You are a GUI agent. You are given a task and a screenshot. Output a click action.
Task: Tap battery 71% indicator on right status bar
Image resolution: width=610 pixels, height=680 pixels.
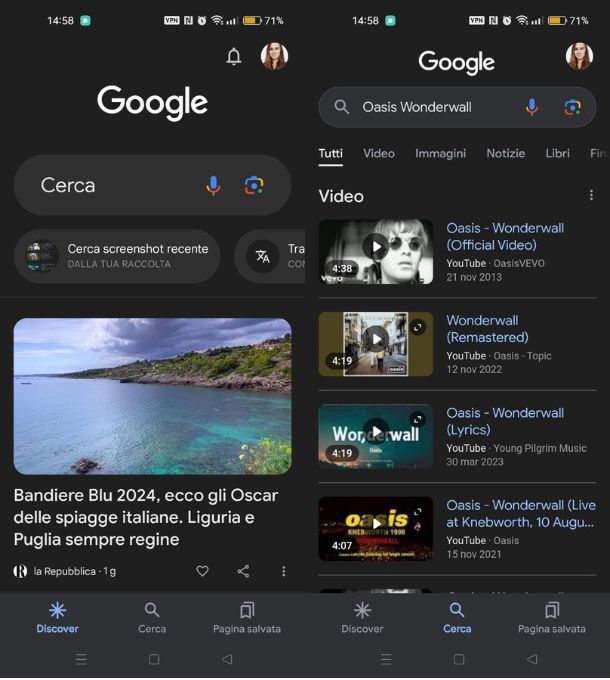[568, 20]
